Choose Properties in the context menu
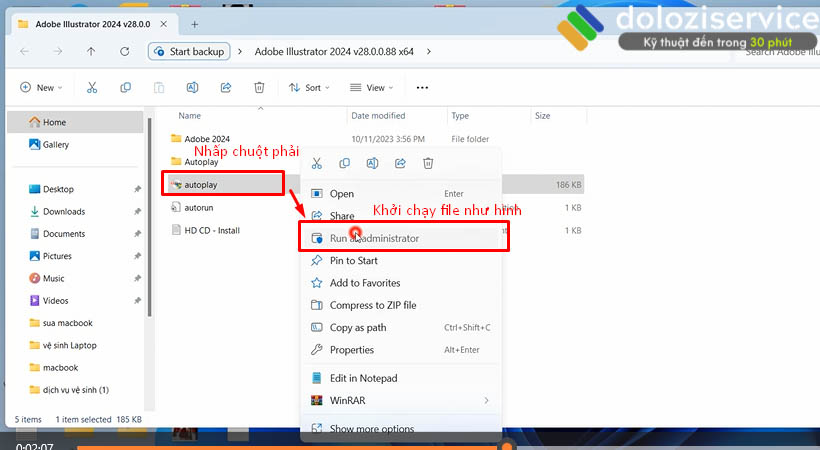This screenshot has width=820, height=450. [x=351, y=350]
